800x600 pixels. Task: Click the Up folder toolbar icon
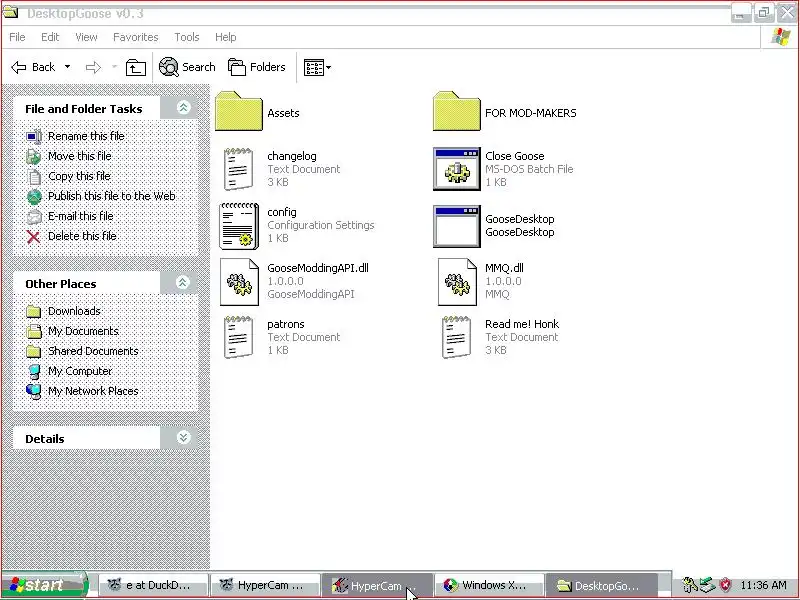136,67
